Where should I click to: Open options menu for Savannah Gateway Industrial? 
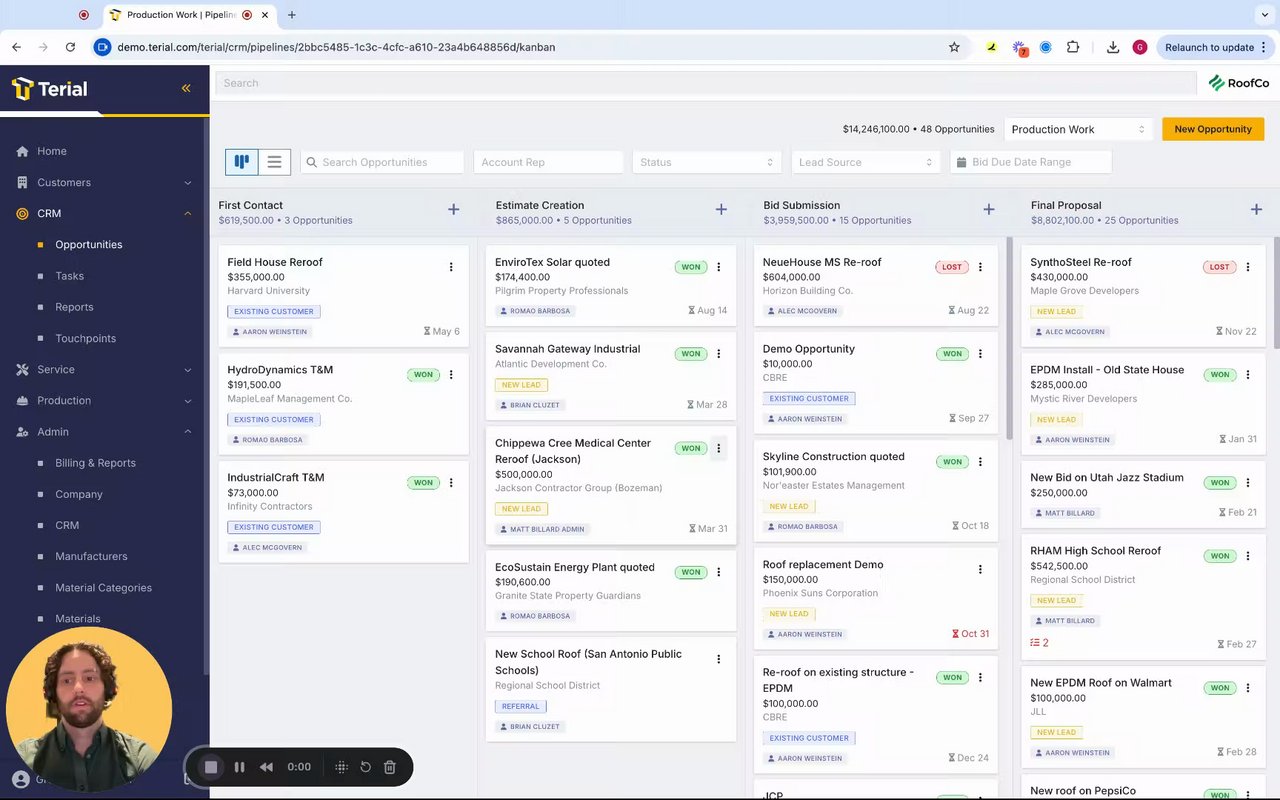719,354
